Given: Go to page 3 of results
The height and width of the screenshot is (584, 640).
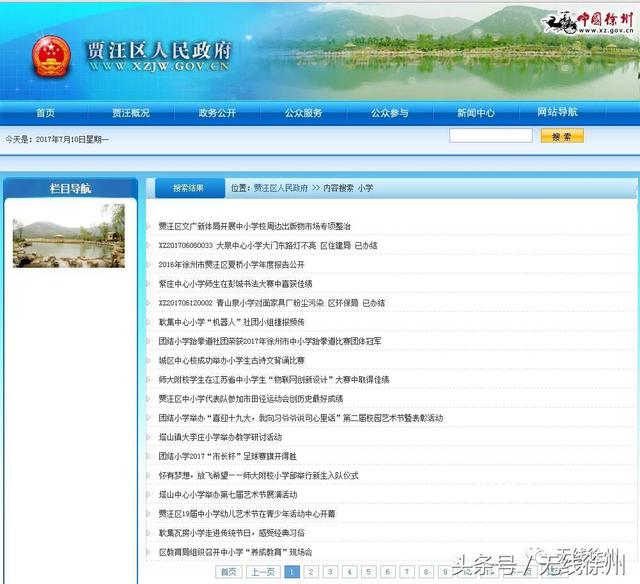Looking at the screenshot, I should tap(330, 572).
